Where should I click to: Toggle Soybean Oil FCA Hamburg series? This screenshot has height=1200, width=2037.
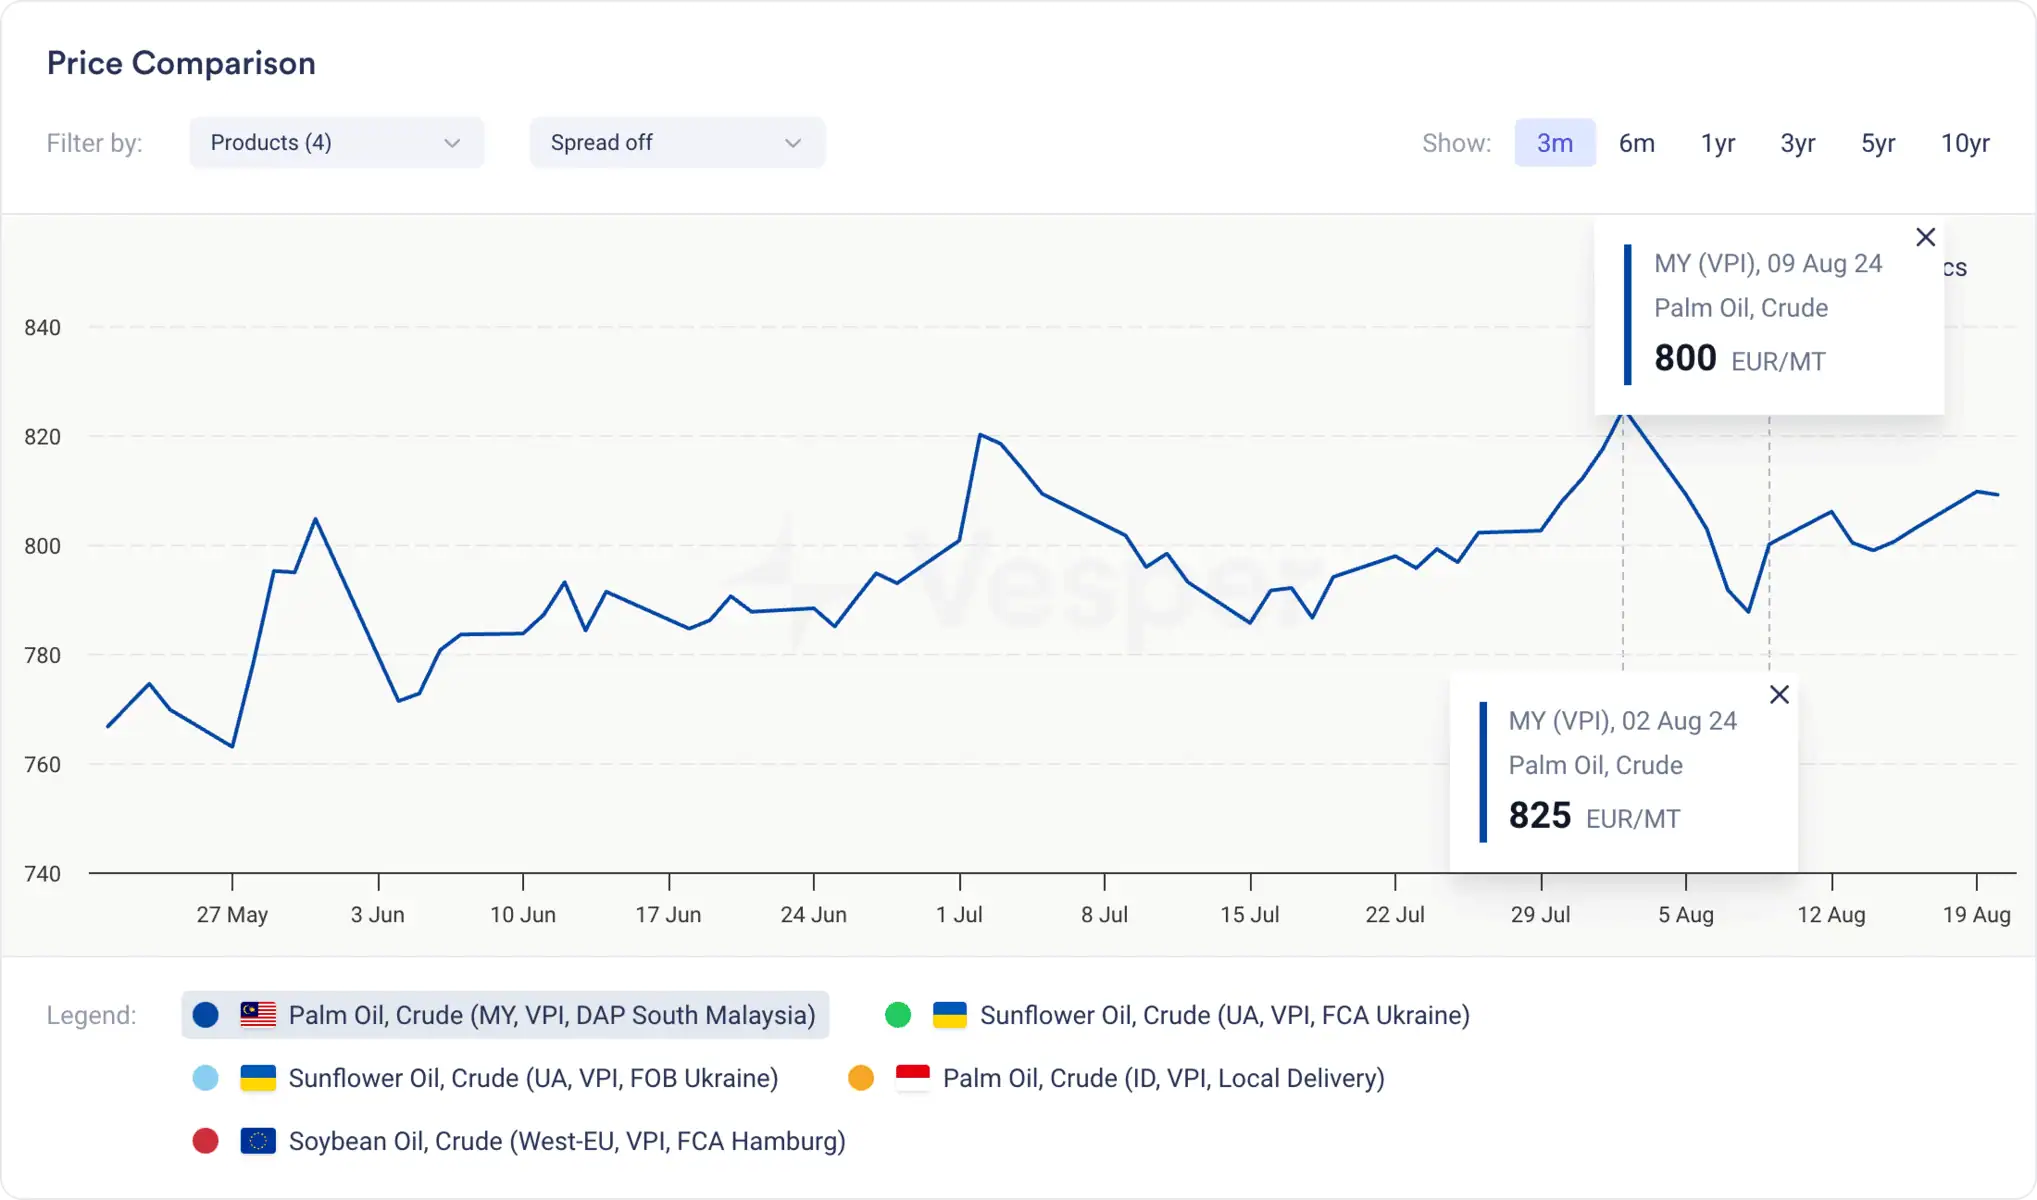pyautogui.click(x=518, y=1141)
